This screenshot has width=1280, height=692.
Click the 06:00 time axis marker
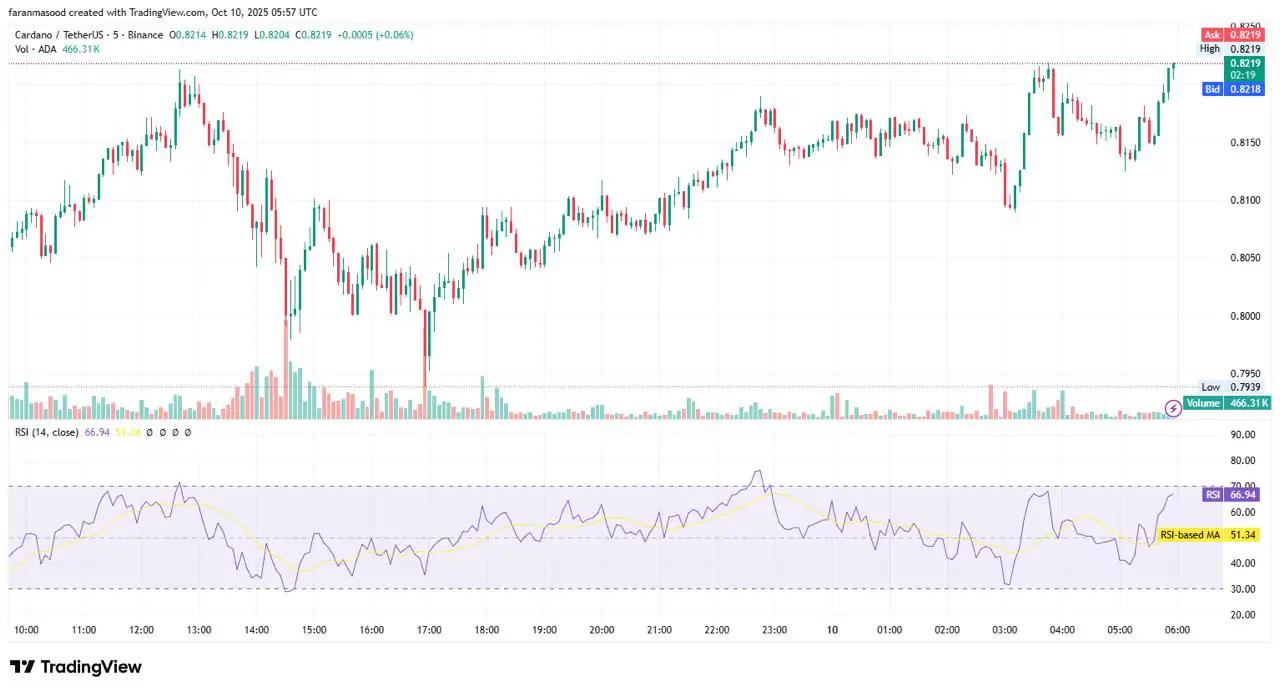click(x=1177, y=630)
